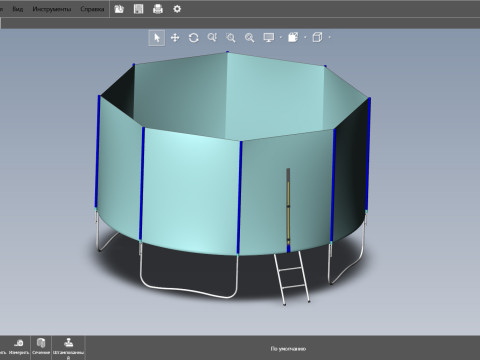
Task: Click the rendering style icon
Action: [x=293, y=37]
